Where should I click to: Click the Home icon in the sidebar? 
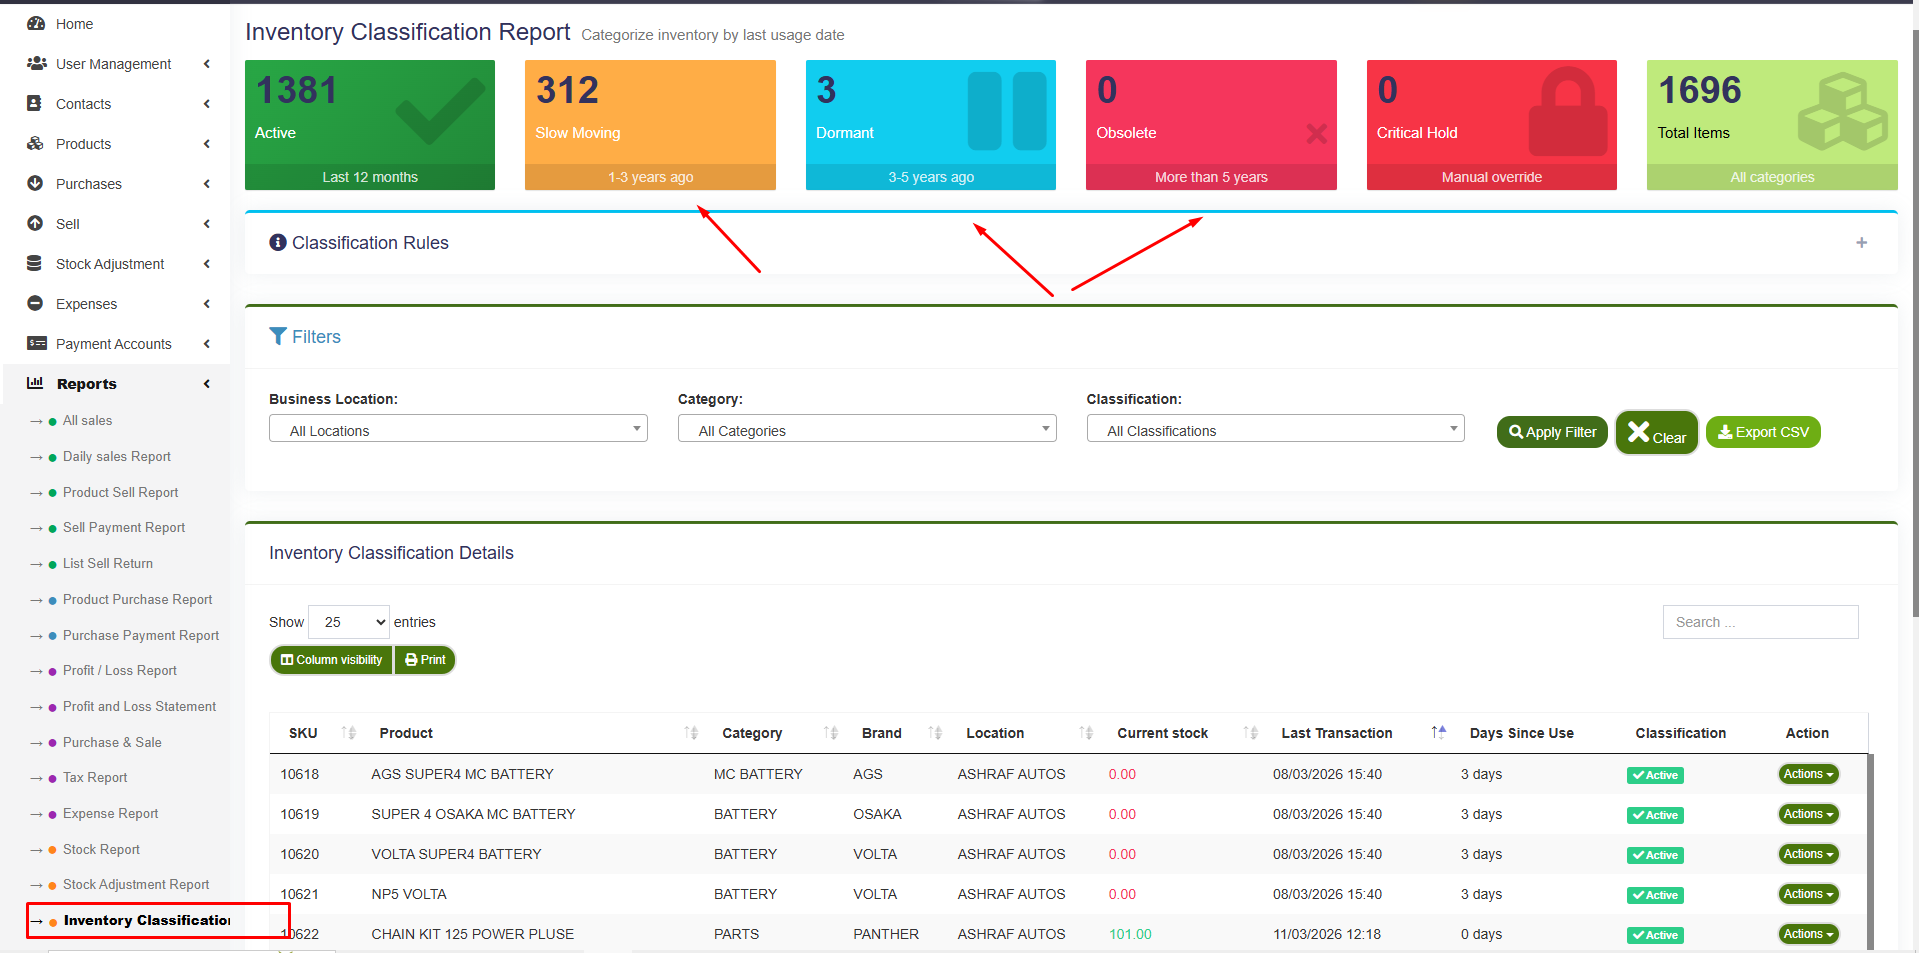37,23
